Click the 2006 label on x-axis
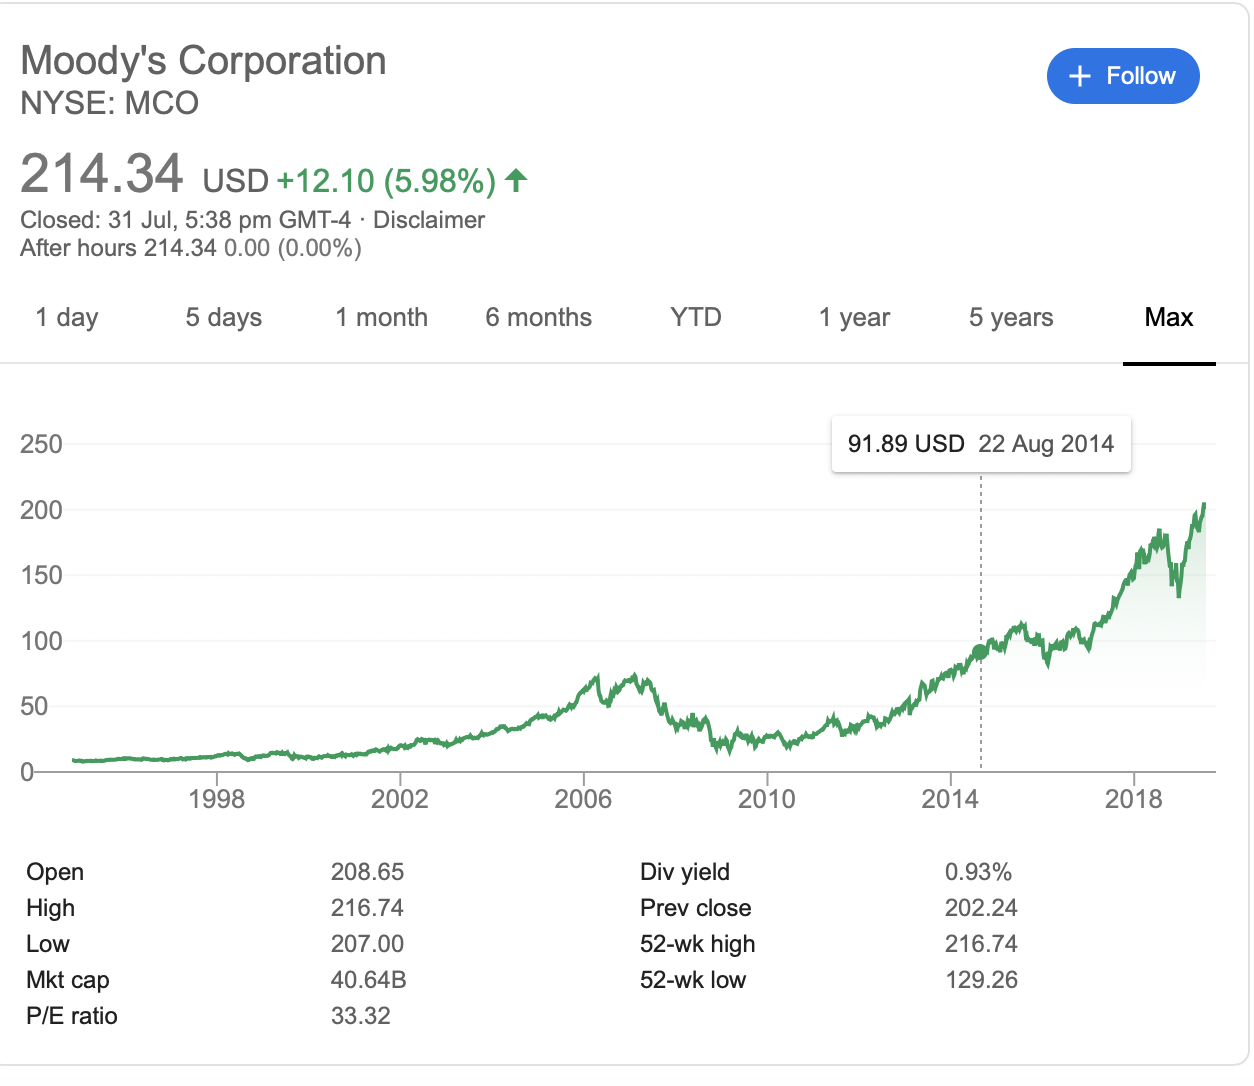This screenshot has height=1086, width=1254. (583, 799)
